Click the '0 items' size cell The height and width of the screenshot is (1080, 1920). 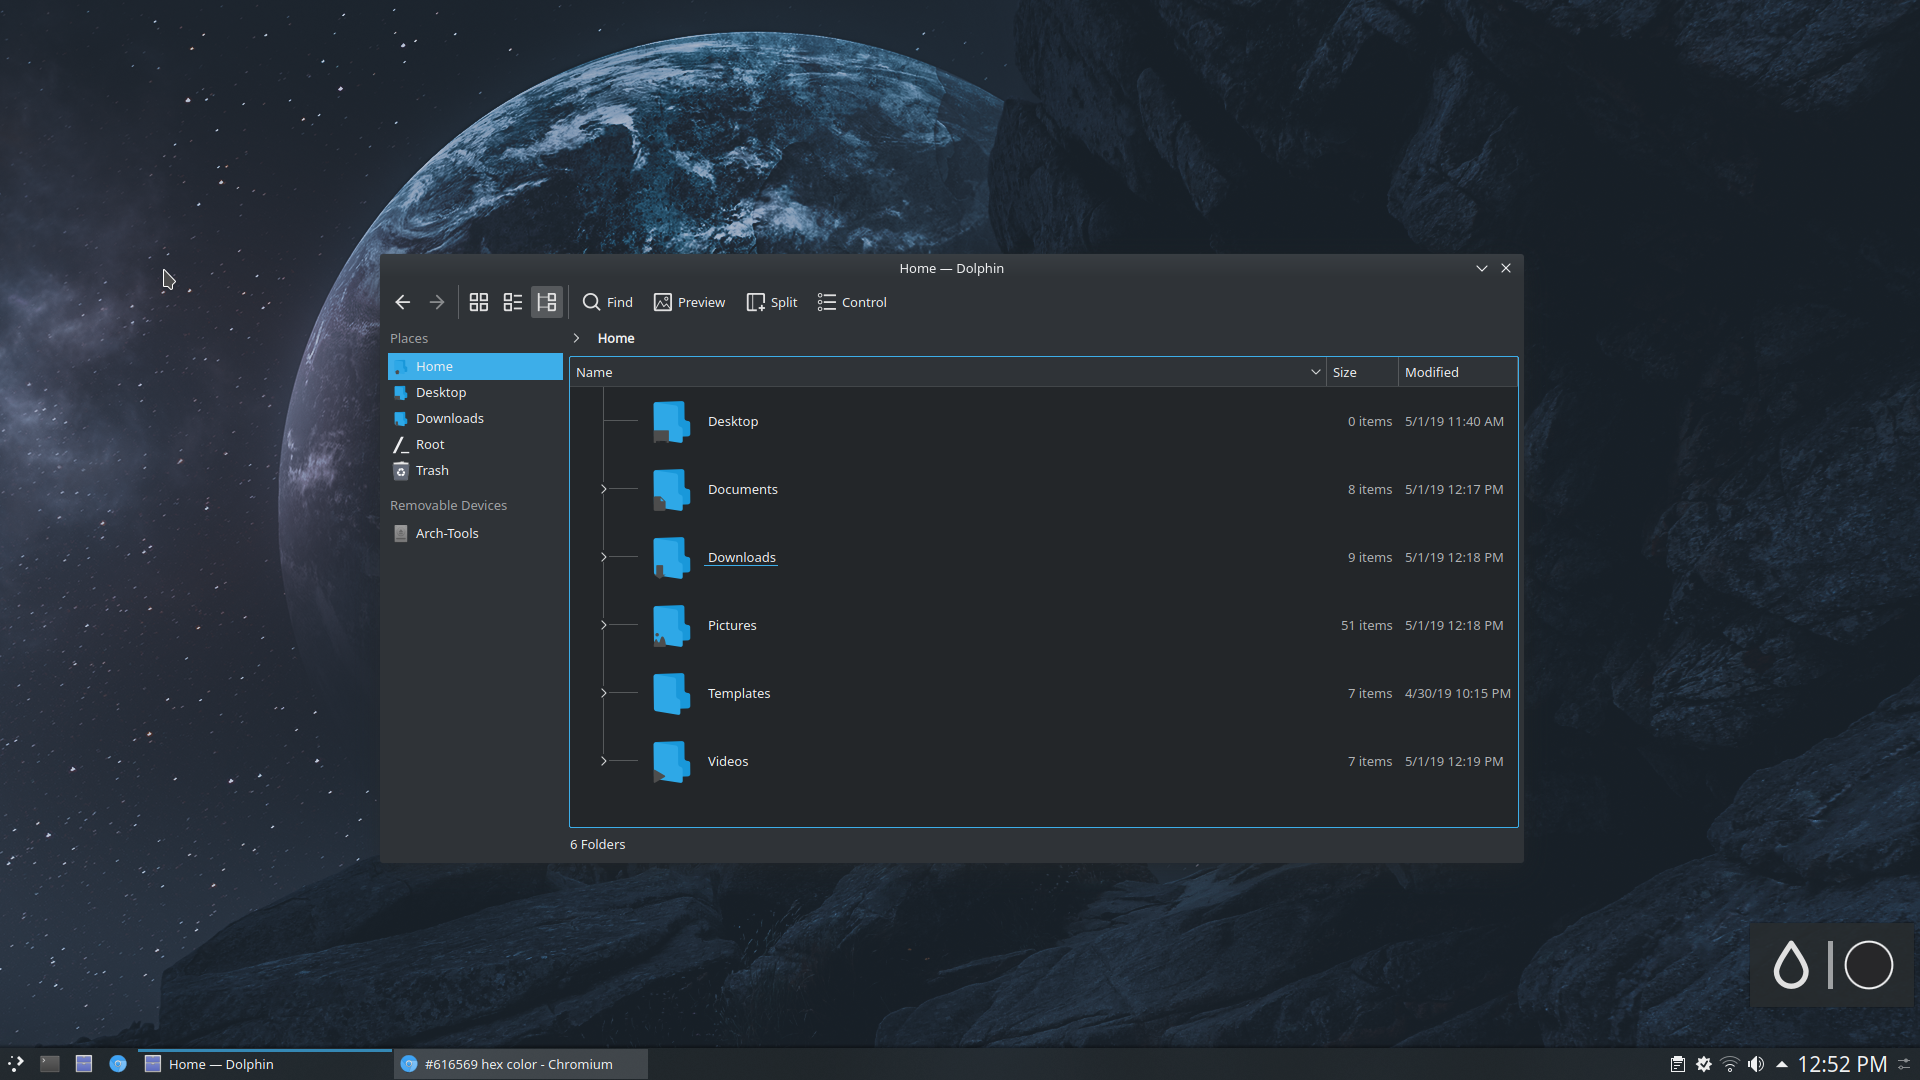(1369, 421)
